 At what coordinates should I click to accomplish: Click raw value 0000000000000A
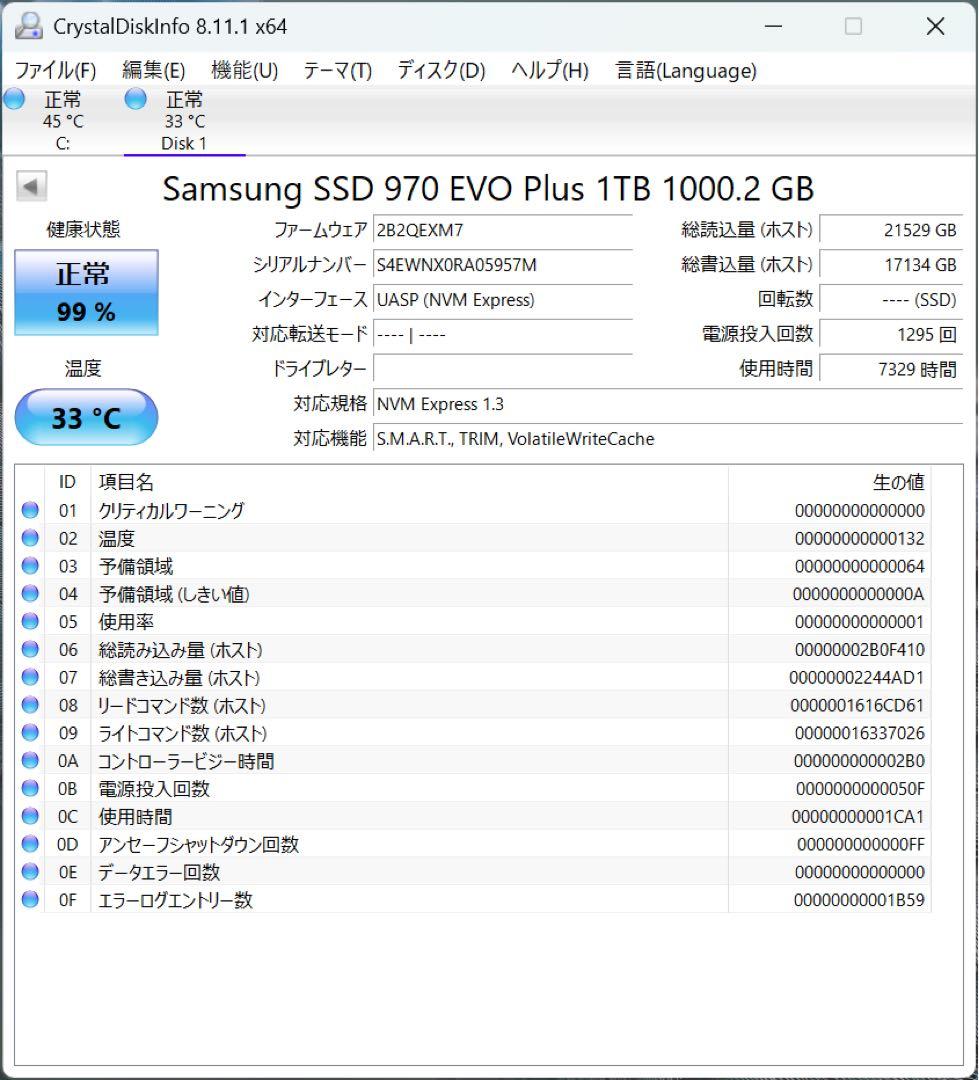(x=858, y=594)
